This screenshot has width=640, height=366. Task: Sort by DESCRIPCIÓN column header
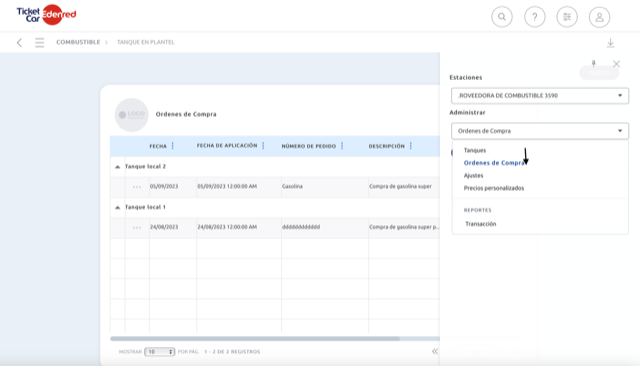387,146
